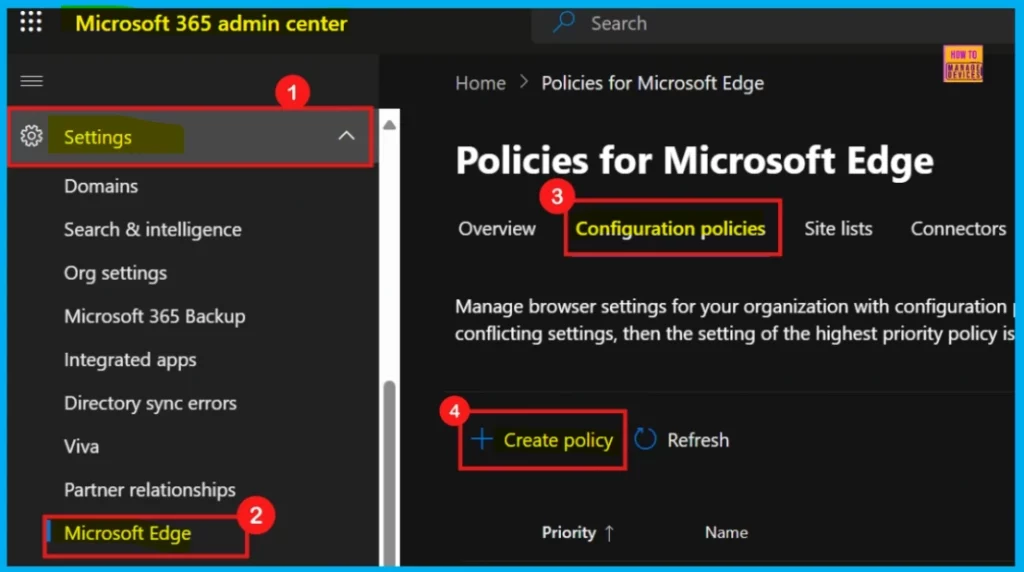Click the sidebar scroll up arrow
Screen dimensions: 1024x572
tap(389, 125)
